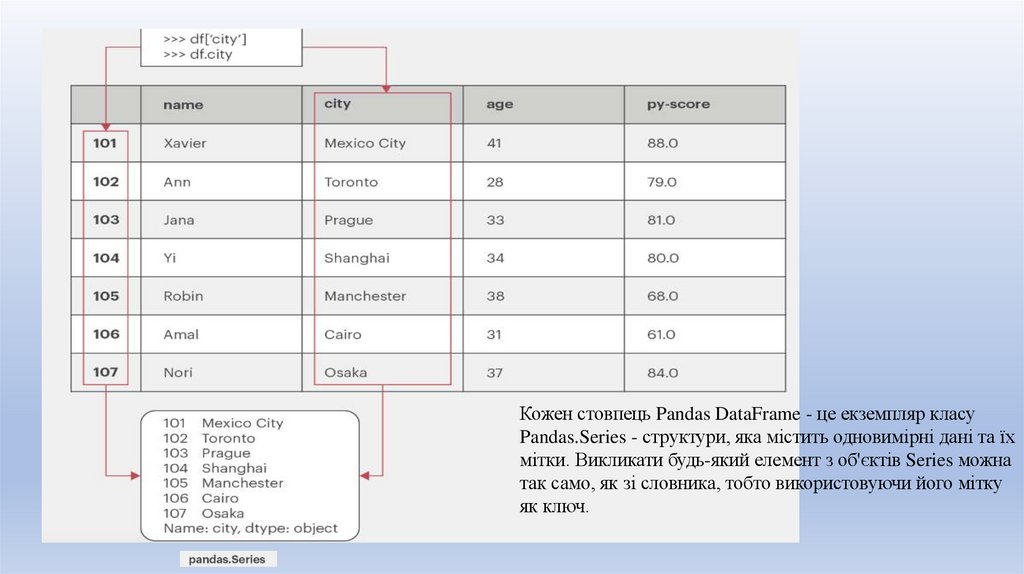The image size is (1024, 574).
Task: Click py-score value 61.0
Action: [x=661, y=334]
